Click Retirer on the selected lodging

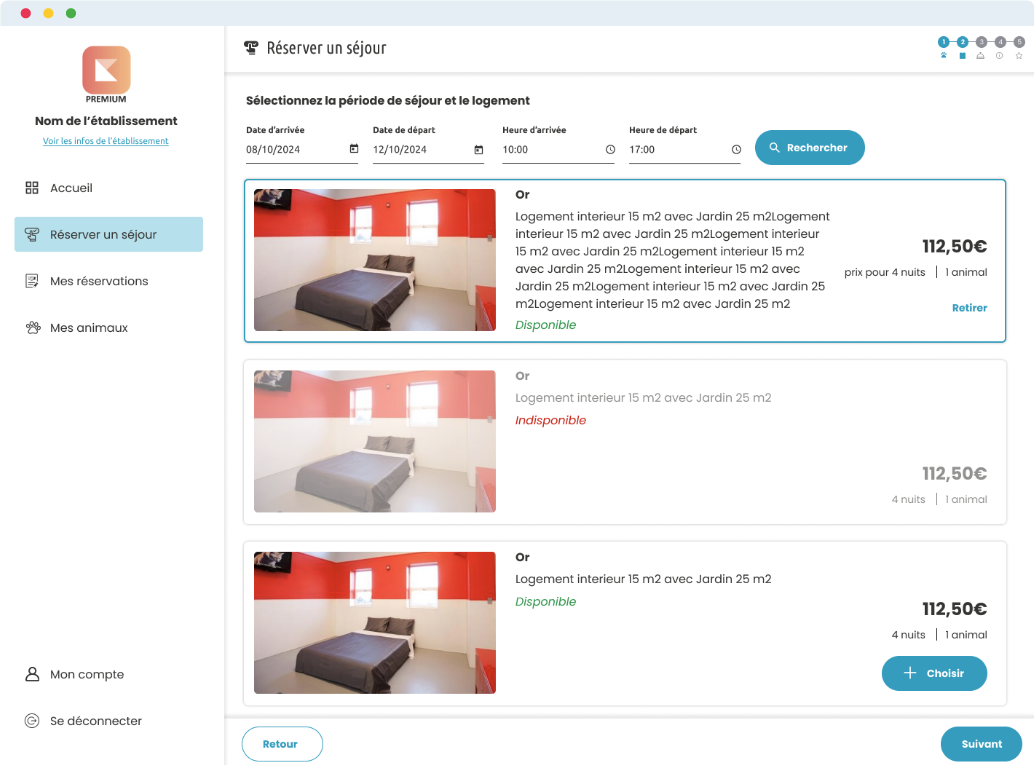(x=970, y=308)
